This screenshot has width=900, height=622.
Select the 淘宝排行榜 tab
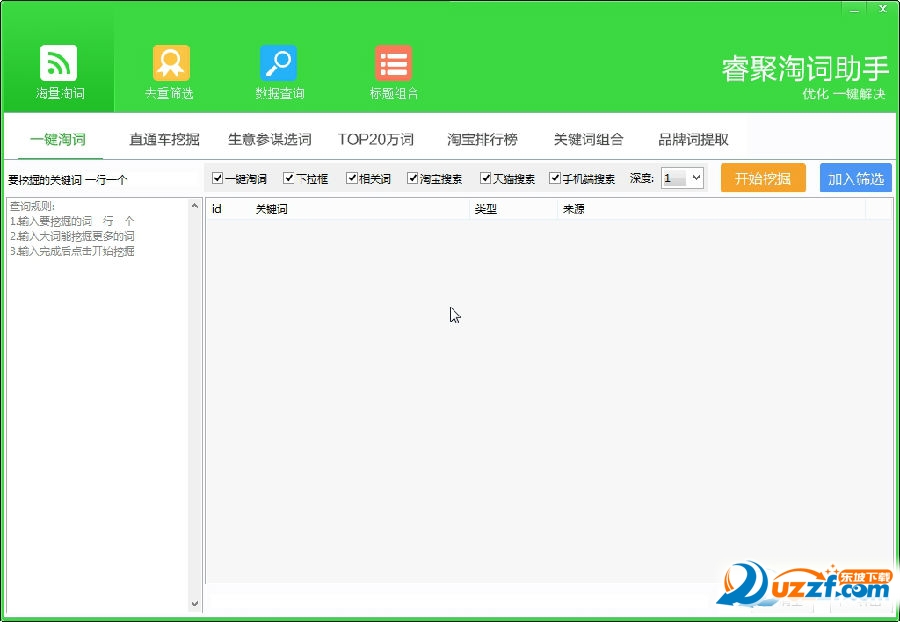point(482,140)
